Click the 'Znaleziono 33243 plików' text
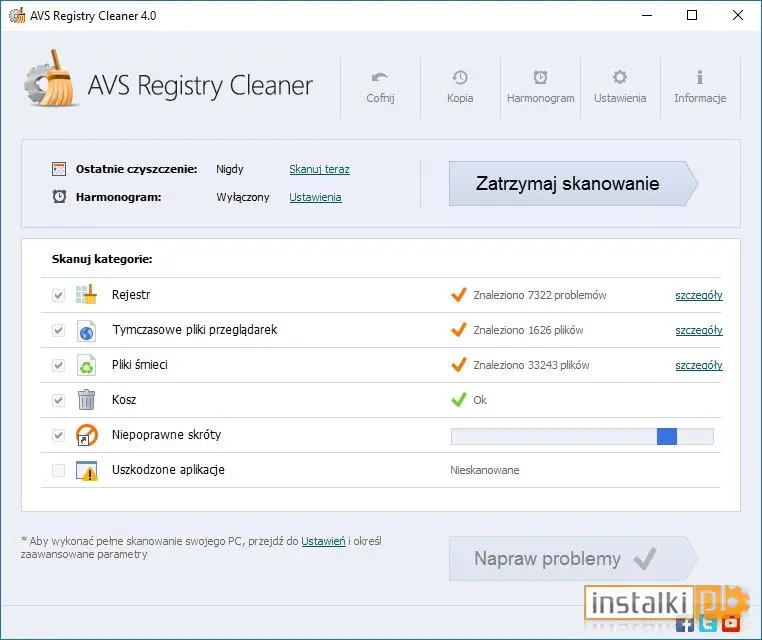This screenshot has height=640, width=762. click(531, 365)
